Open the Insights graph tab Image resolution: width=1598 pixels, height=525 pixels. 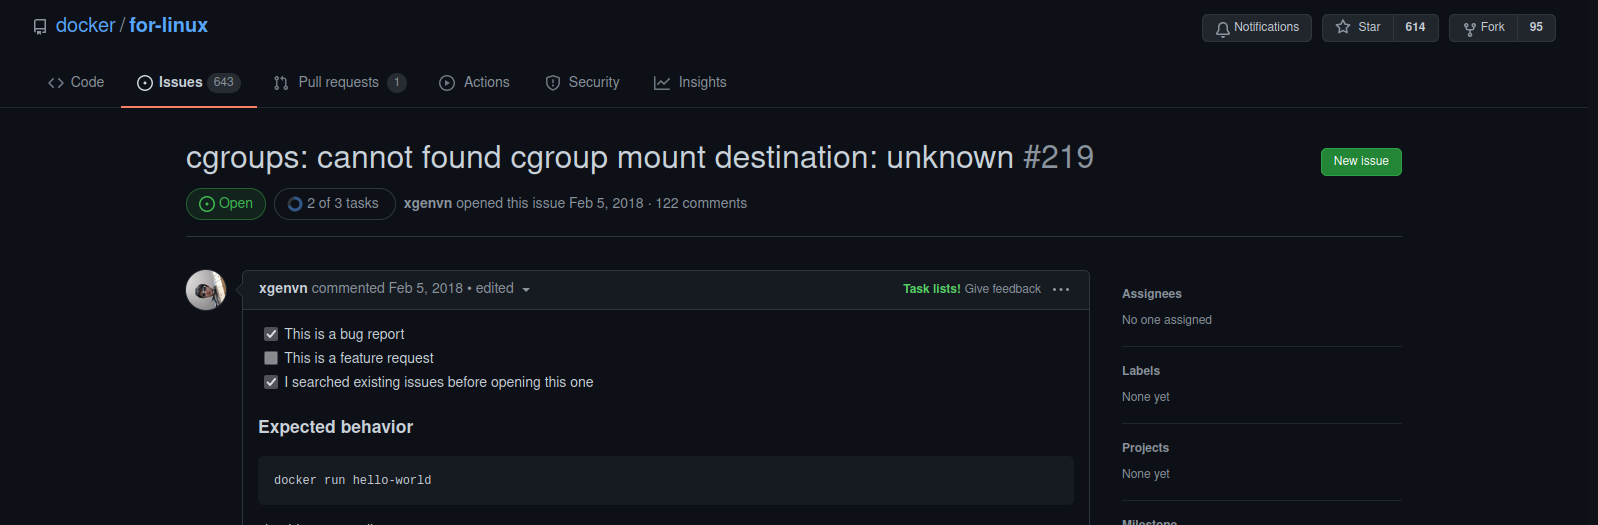690,83
